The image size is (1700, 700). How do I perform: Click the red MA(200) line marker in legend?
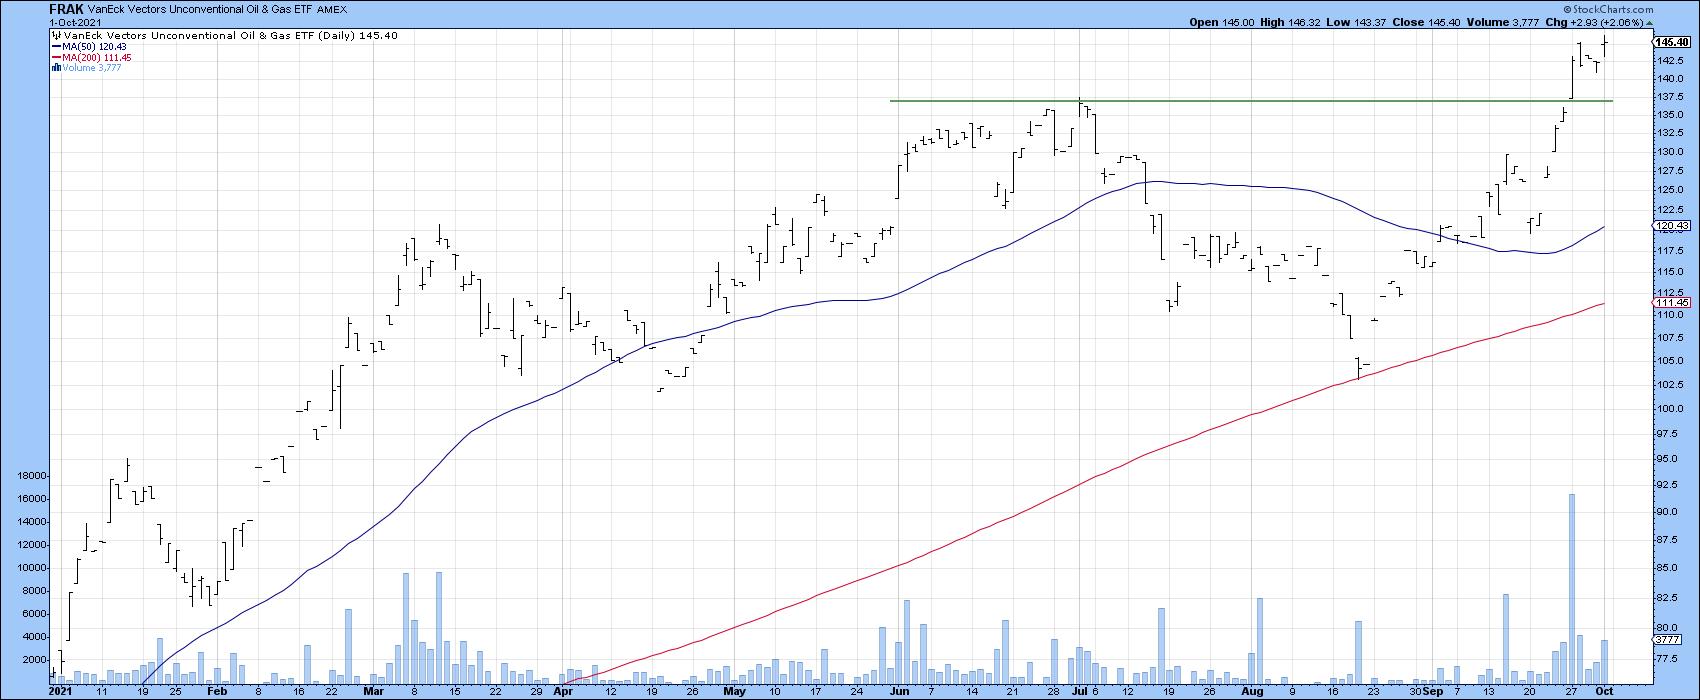pyautogui.click(x=56, y=58)
